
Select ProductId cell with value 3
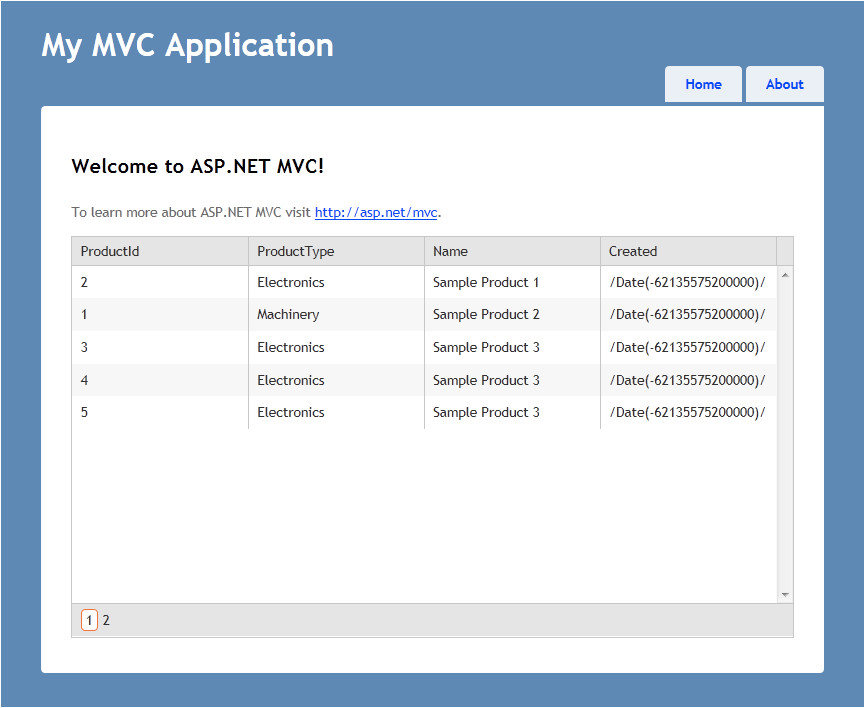(160, 348)
